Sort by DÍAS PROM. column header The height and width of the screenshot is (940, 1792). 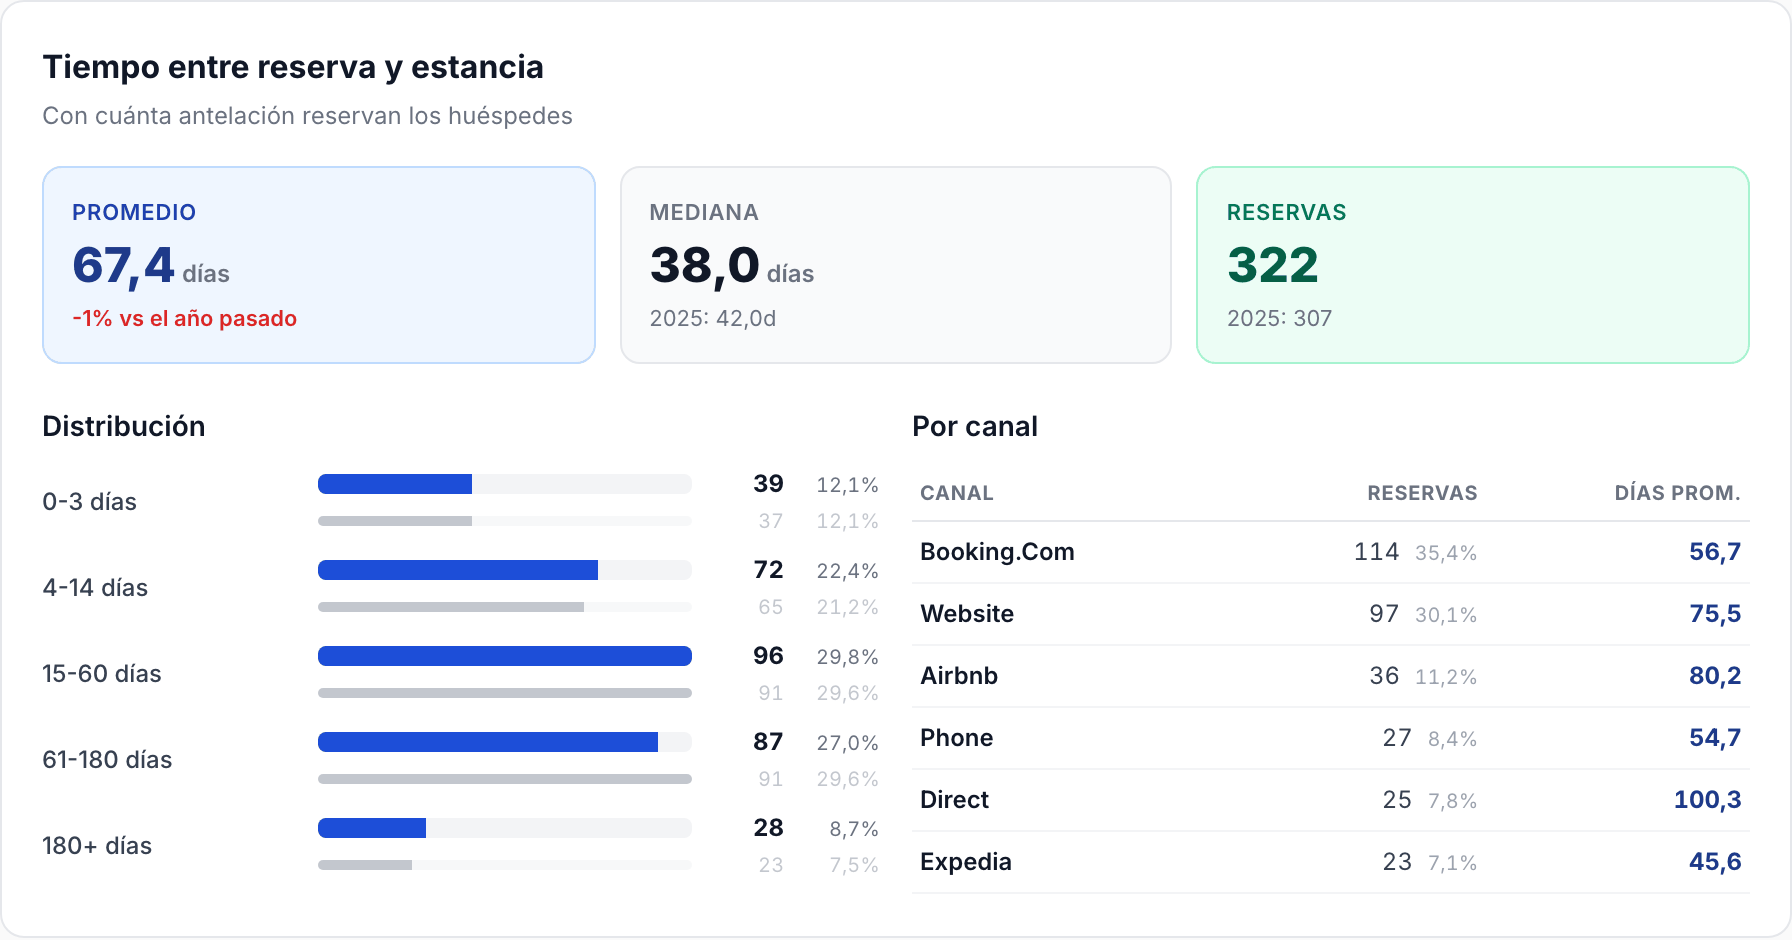[x=1677, y=493]
